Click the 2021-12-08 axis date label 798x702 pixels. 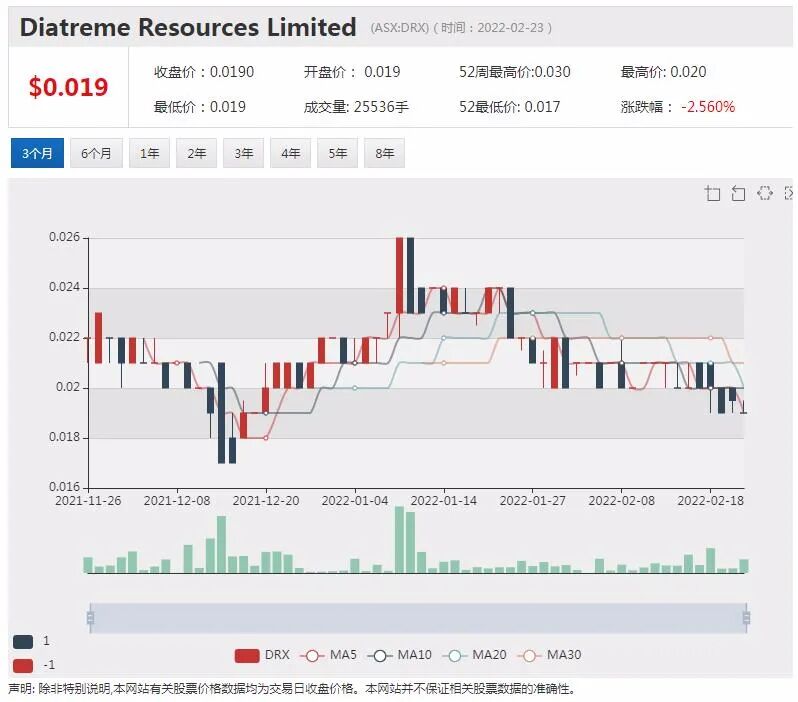(177, 501)
